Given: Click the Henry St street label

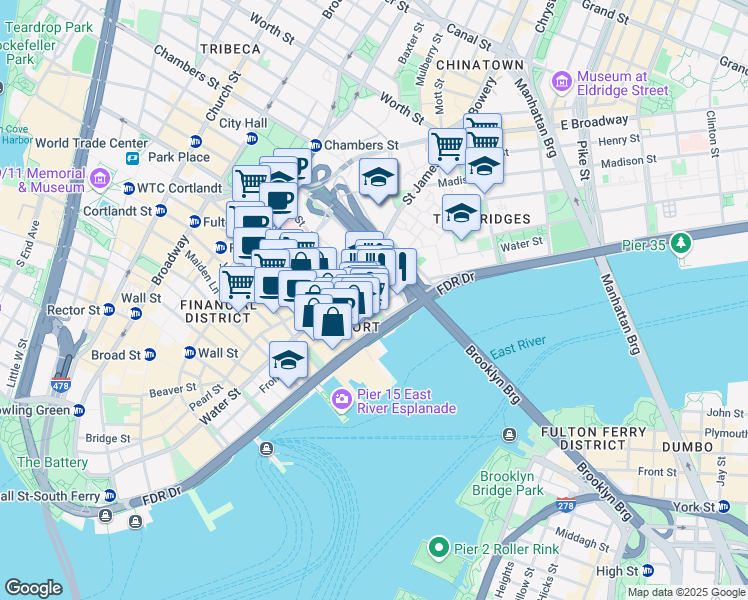Looking at the screenshot, I should [619, 140].
